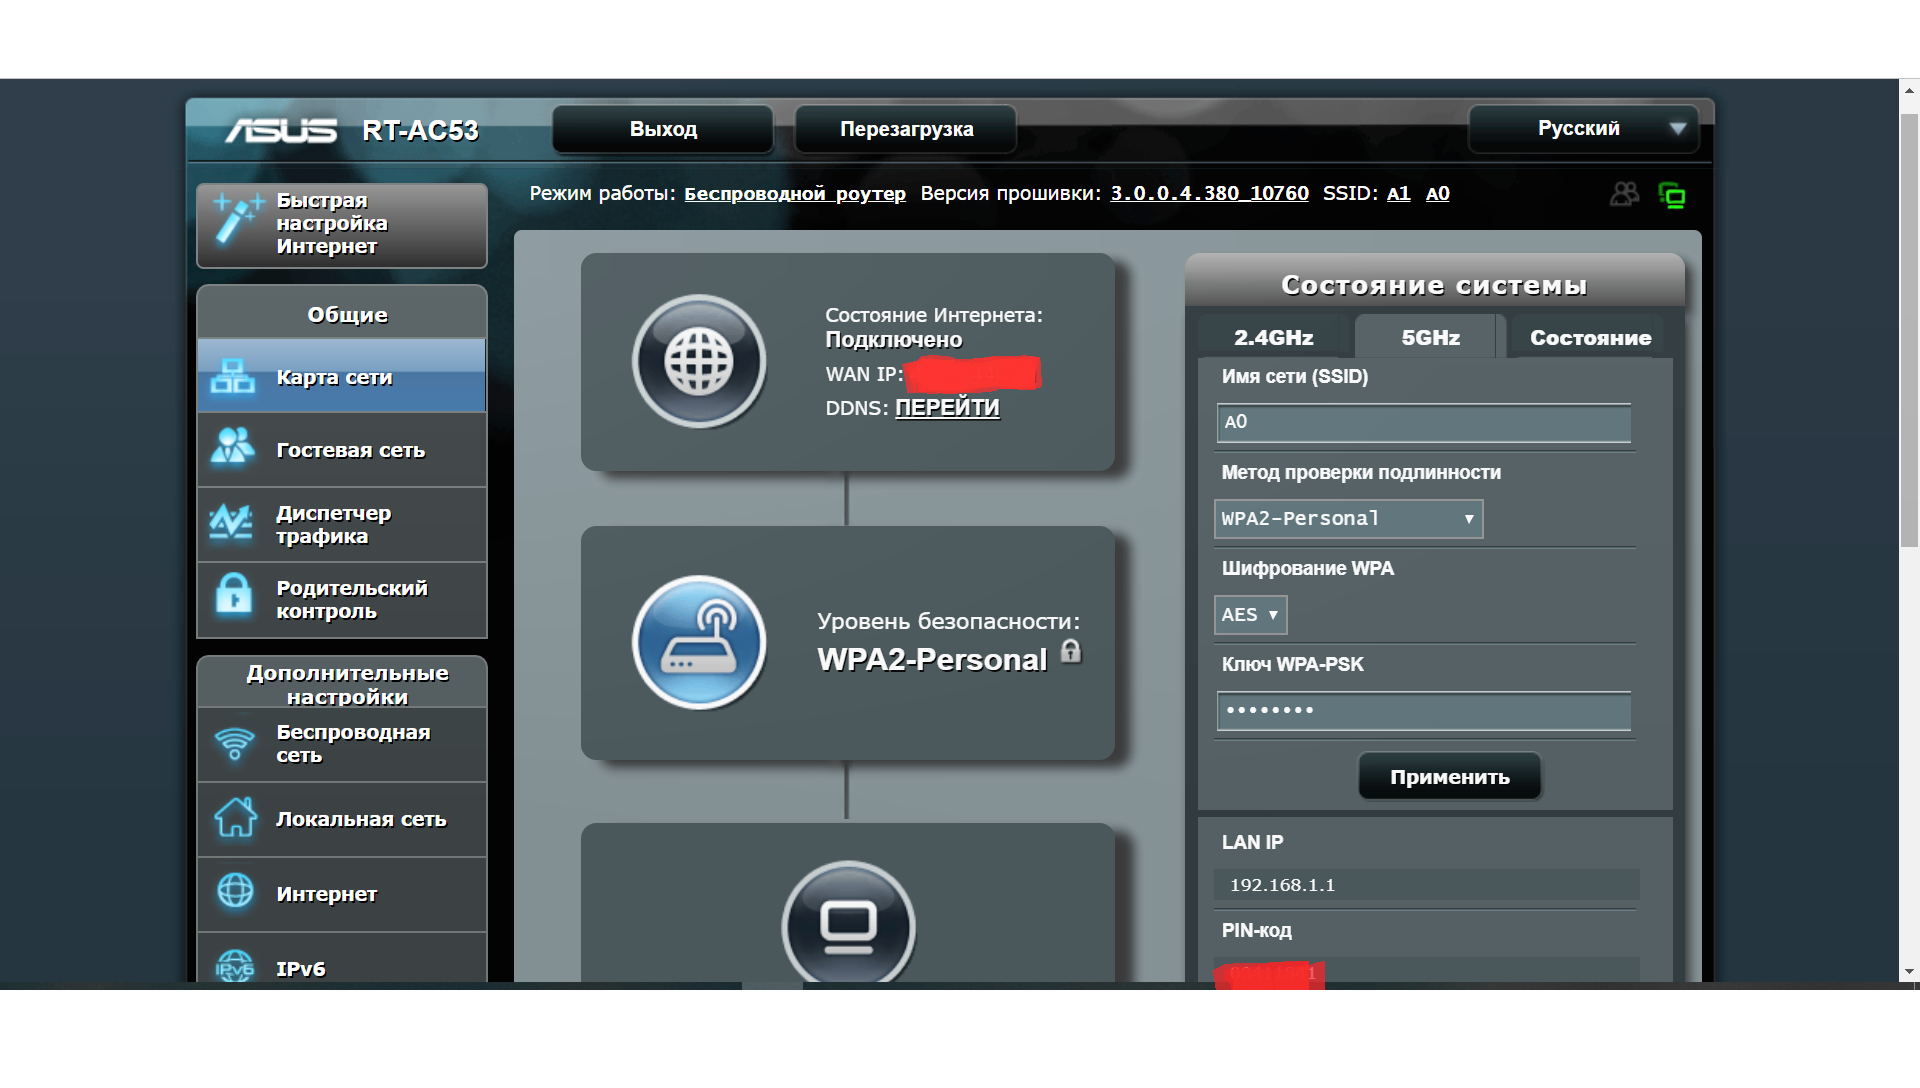The image size is (1920, 1088).
Task: Follow the DDNS ПЕРЕЙТИ link
Action: tap(947, 408)
